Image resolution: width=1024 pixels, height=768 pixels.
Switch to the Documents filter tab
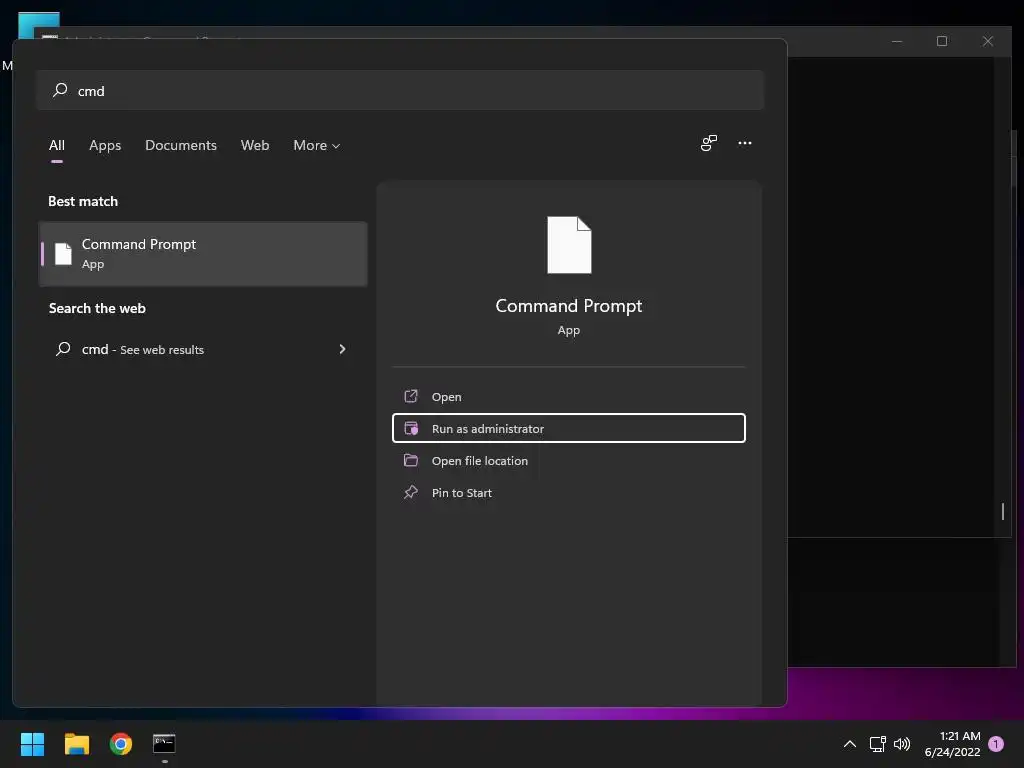[181, 145]
